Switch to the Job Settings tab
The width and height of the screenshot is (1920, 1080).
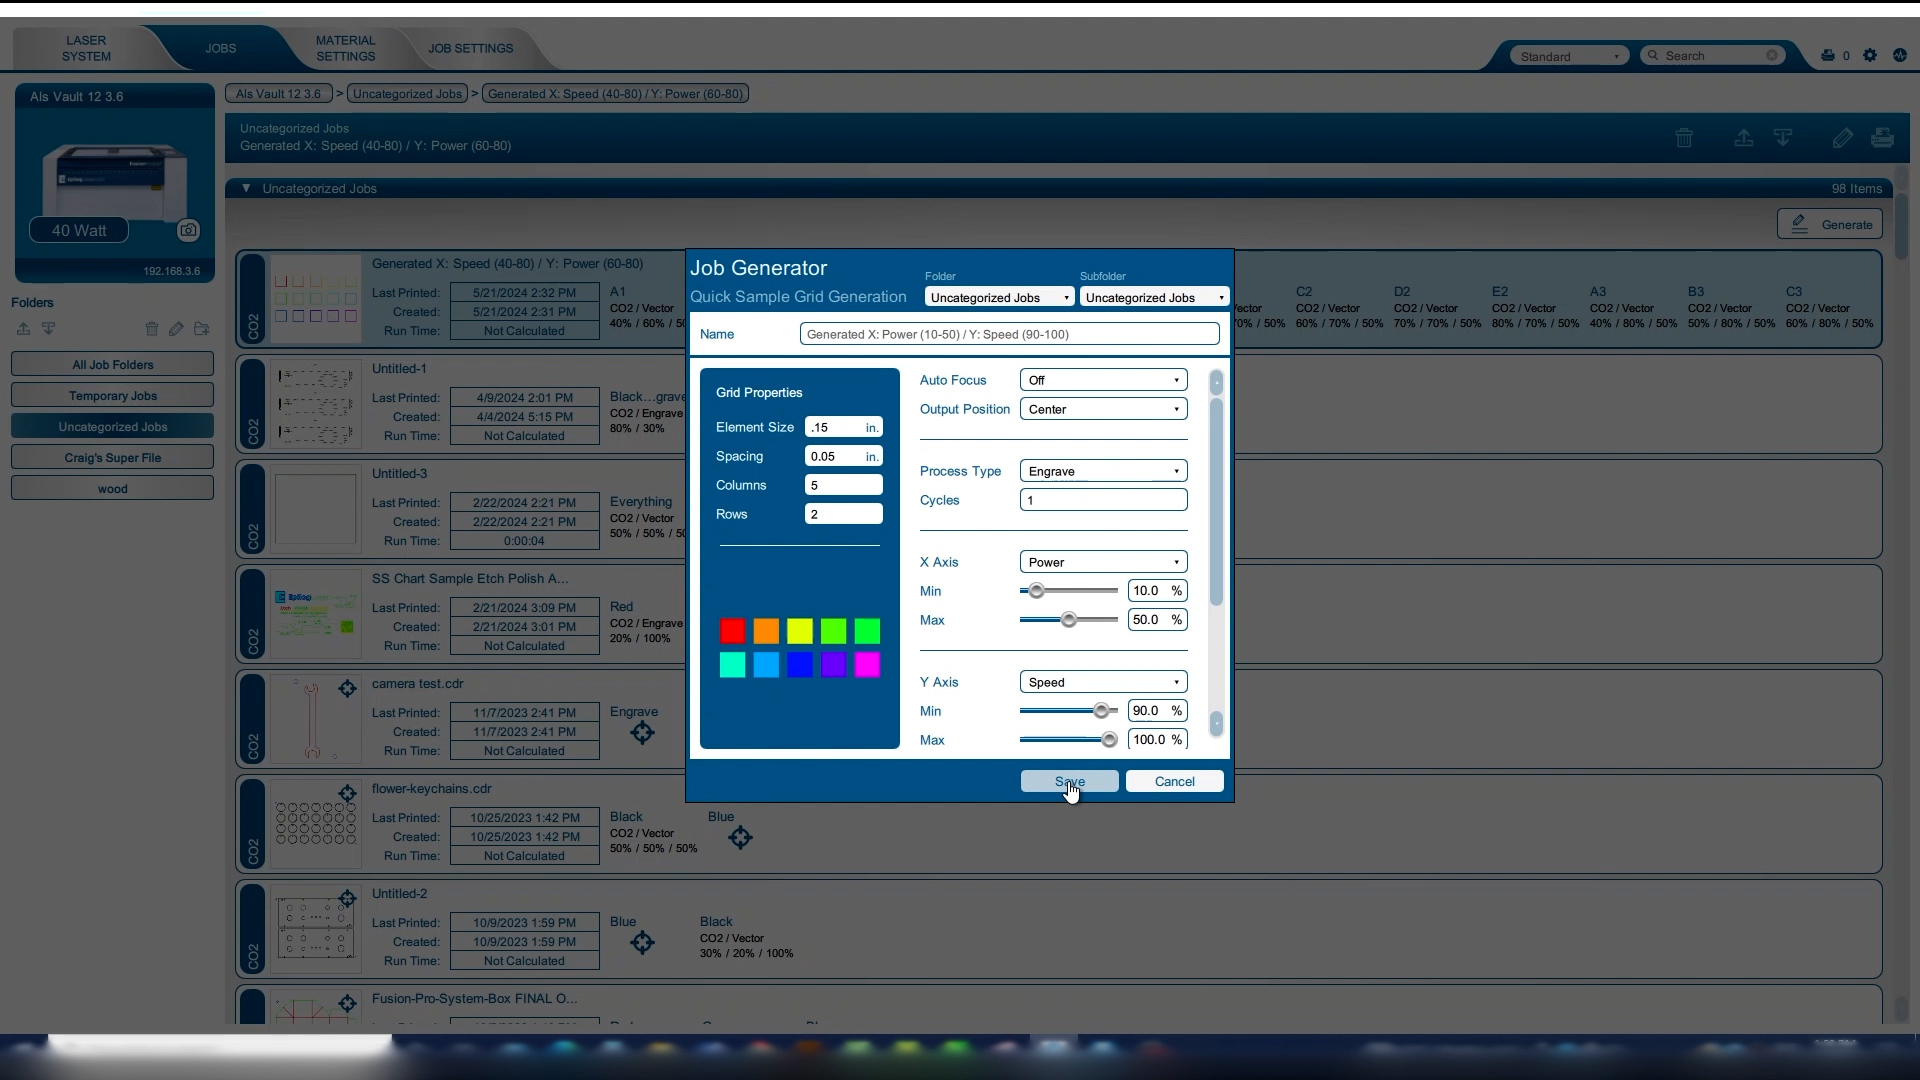[x=471, y=48]
